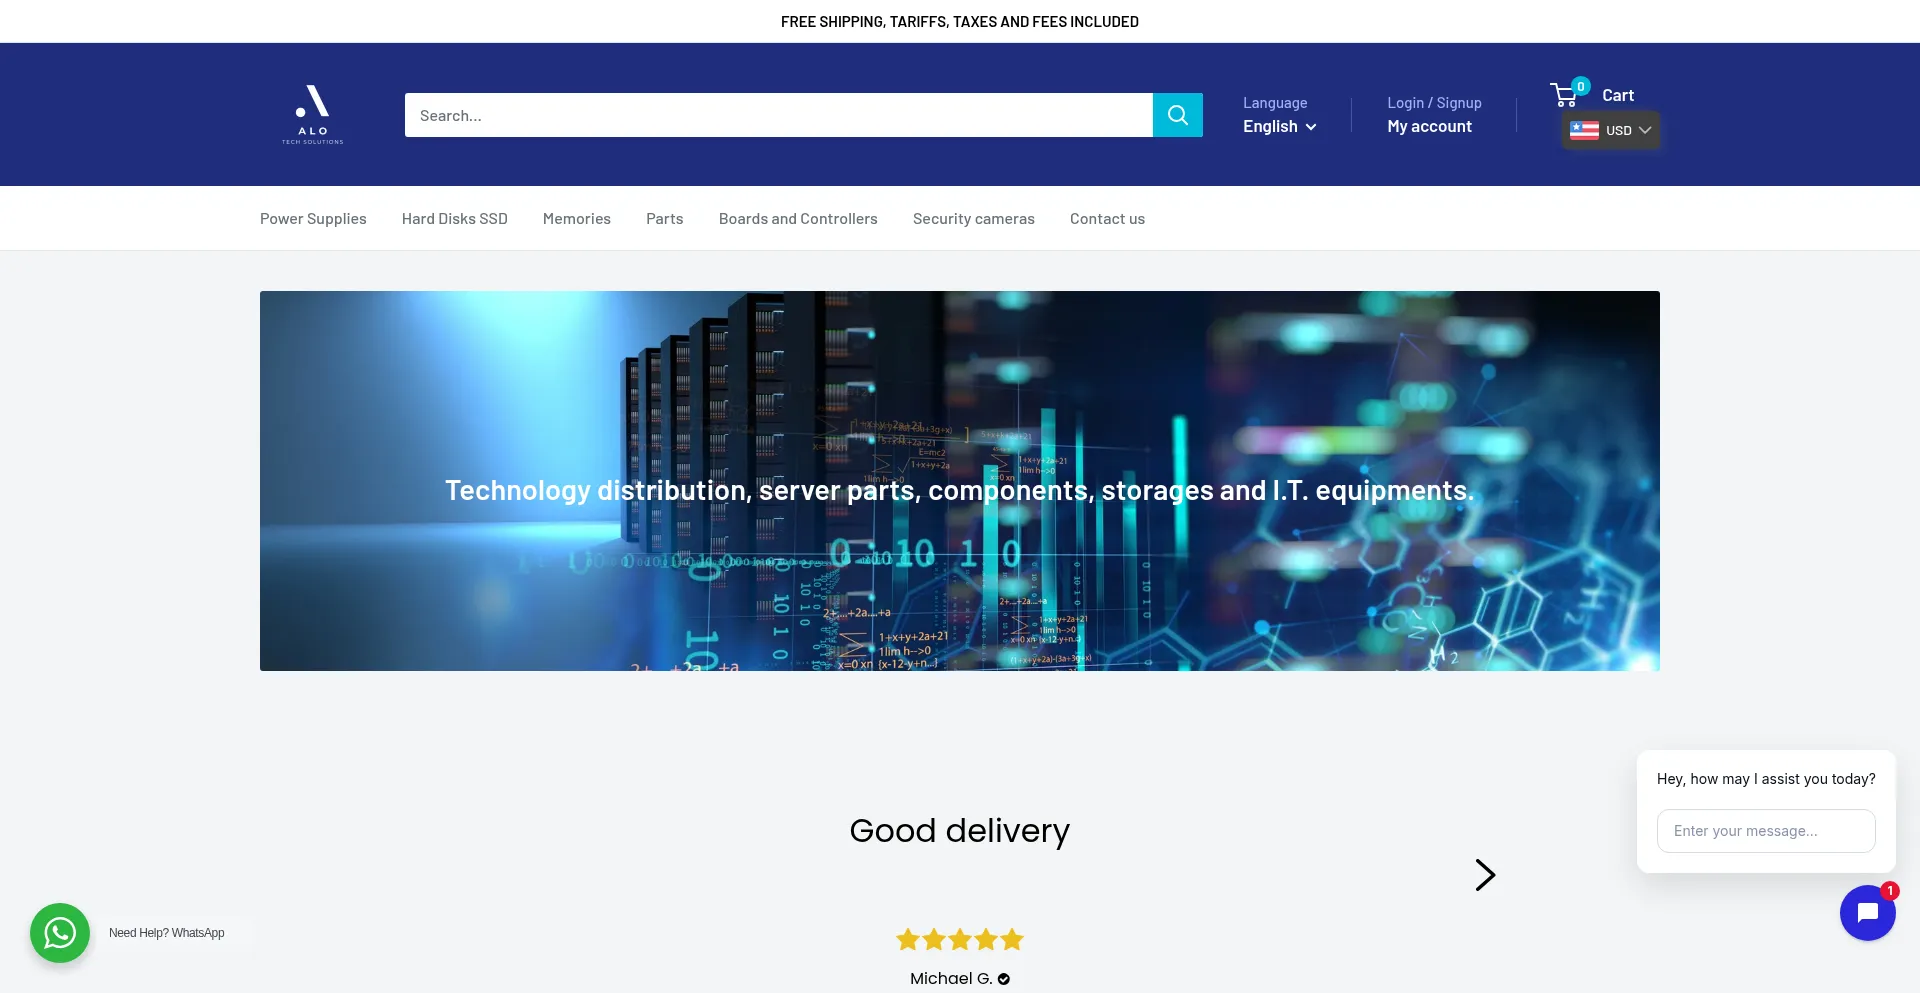1920x993 pixels.
Task: Visit the Security cameras page
Action: (973, 219)
